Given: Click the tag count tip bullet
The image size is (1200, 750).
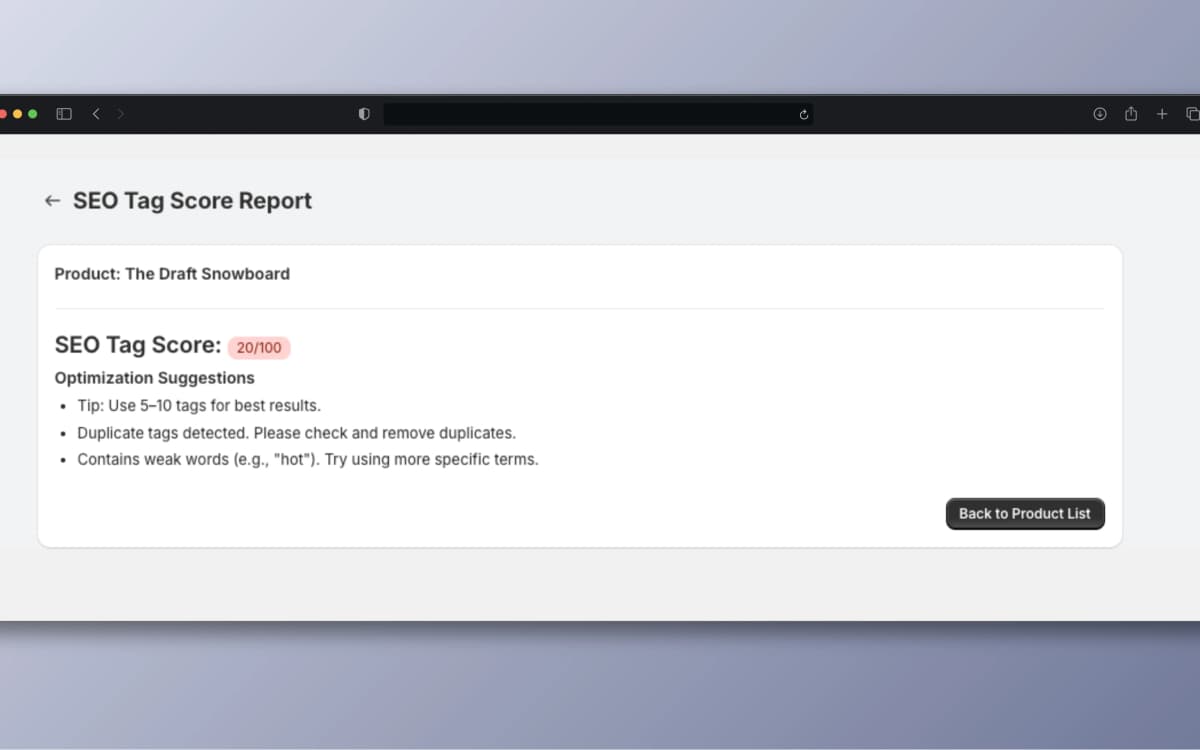Looking at the screenshot, I should click(x=199, y=405).
